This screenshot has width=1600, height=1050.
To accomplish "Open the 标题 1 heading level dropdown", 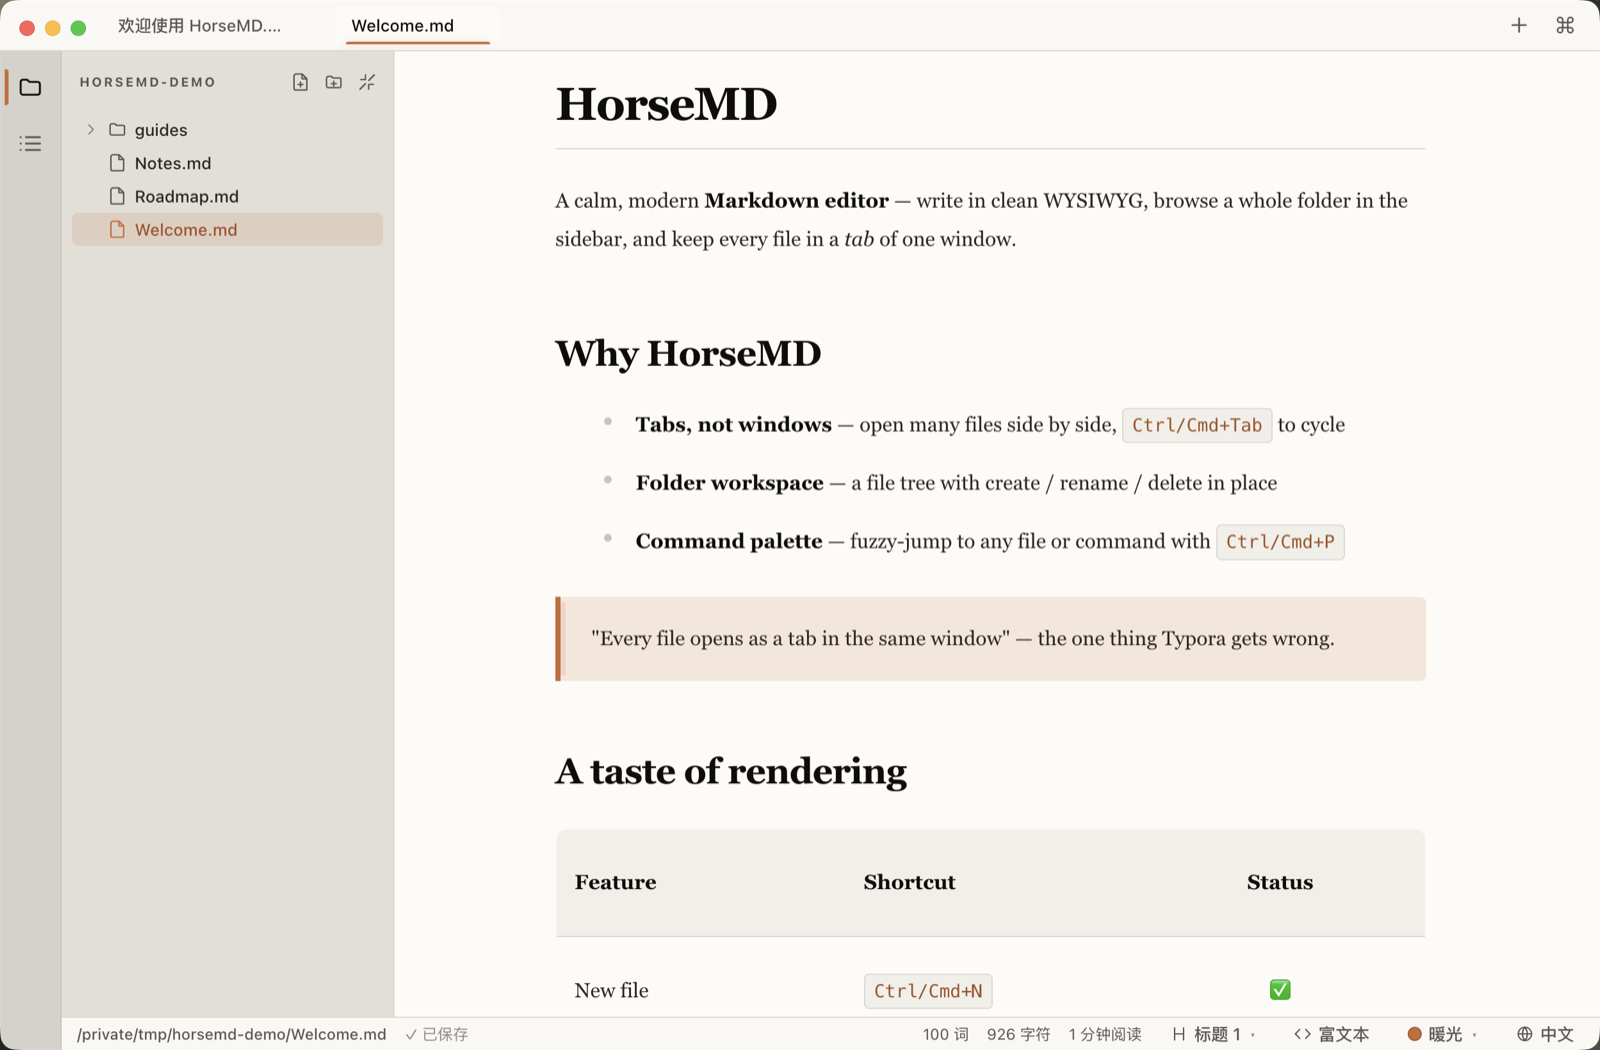I will 1213,1034.
